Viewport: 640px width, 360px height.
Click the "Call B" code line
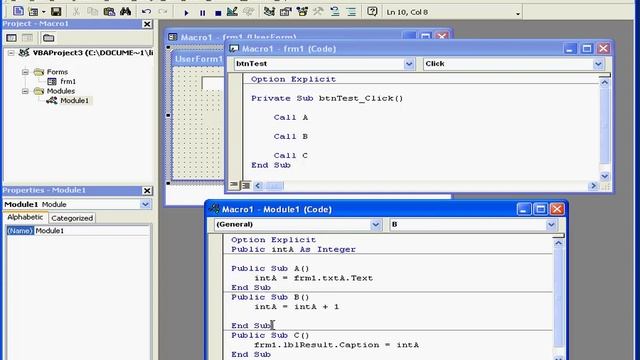291,136
